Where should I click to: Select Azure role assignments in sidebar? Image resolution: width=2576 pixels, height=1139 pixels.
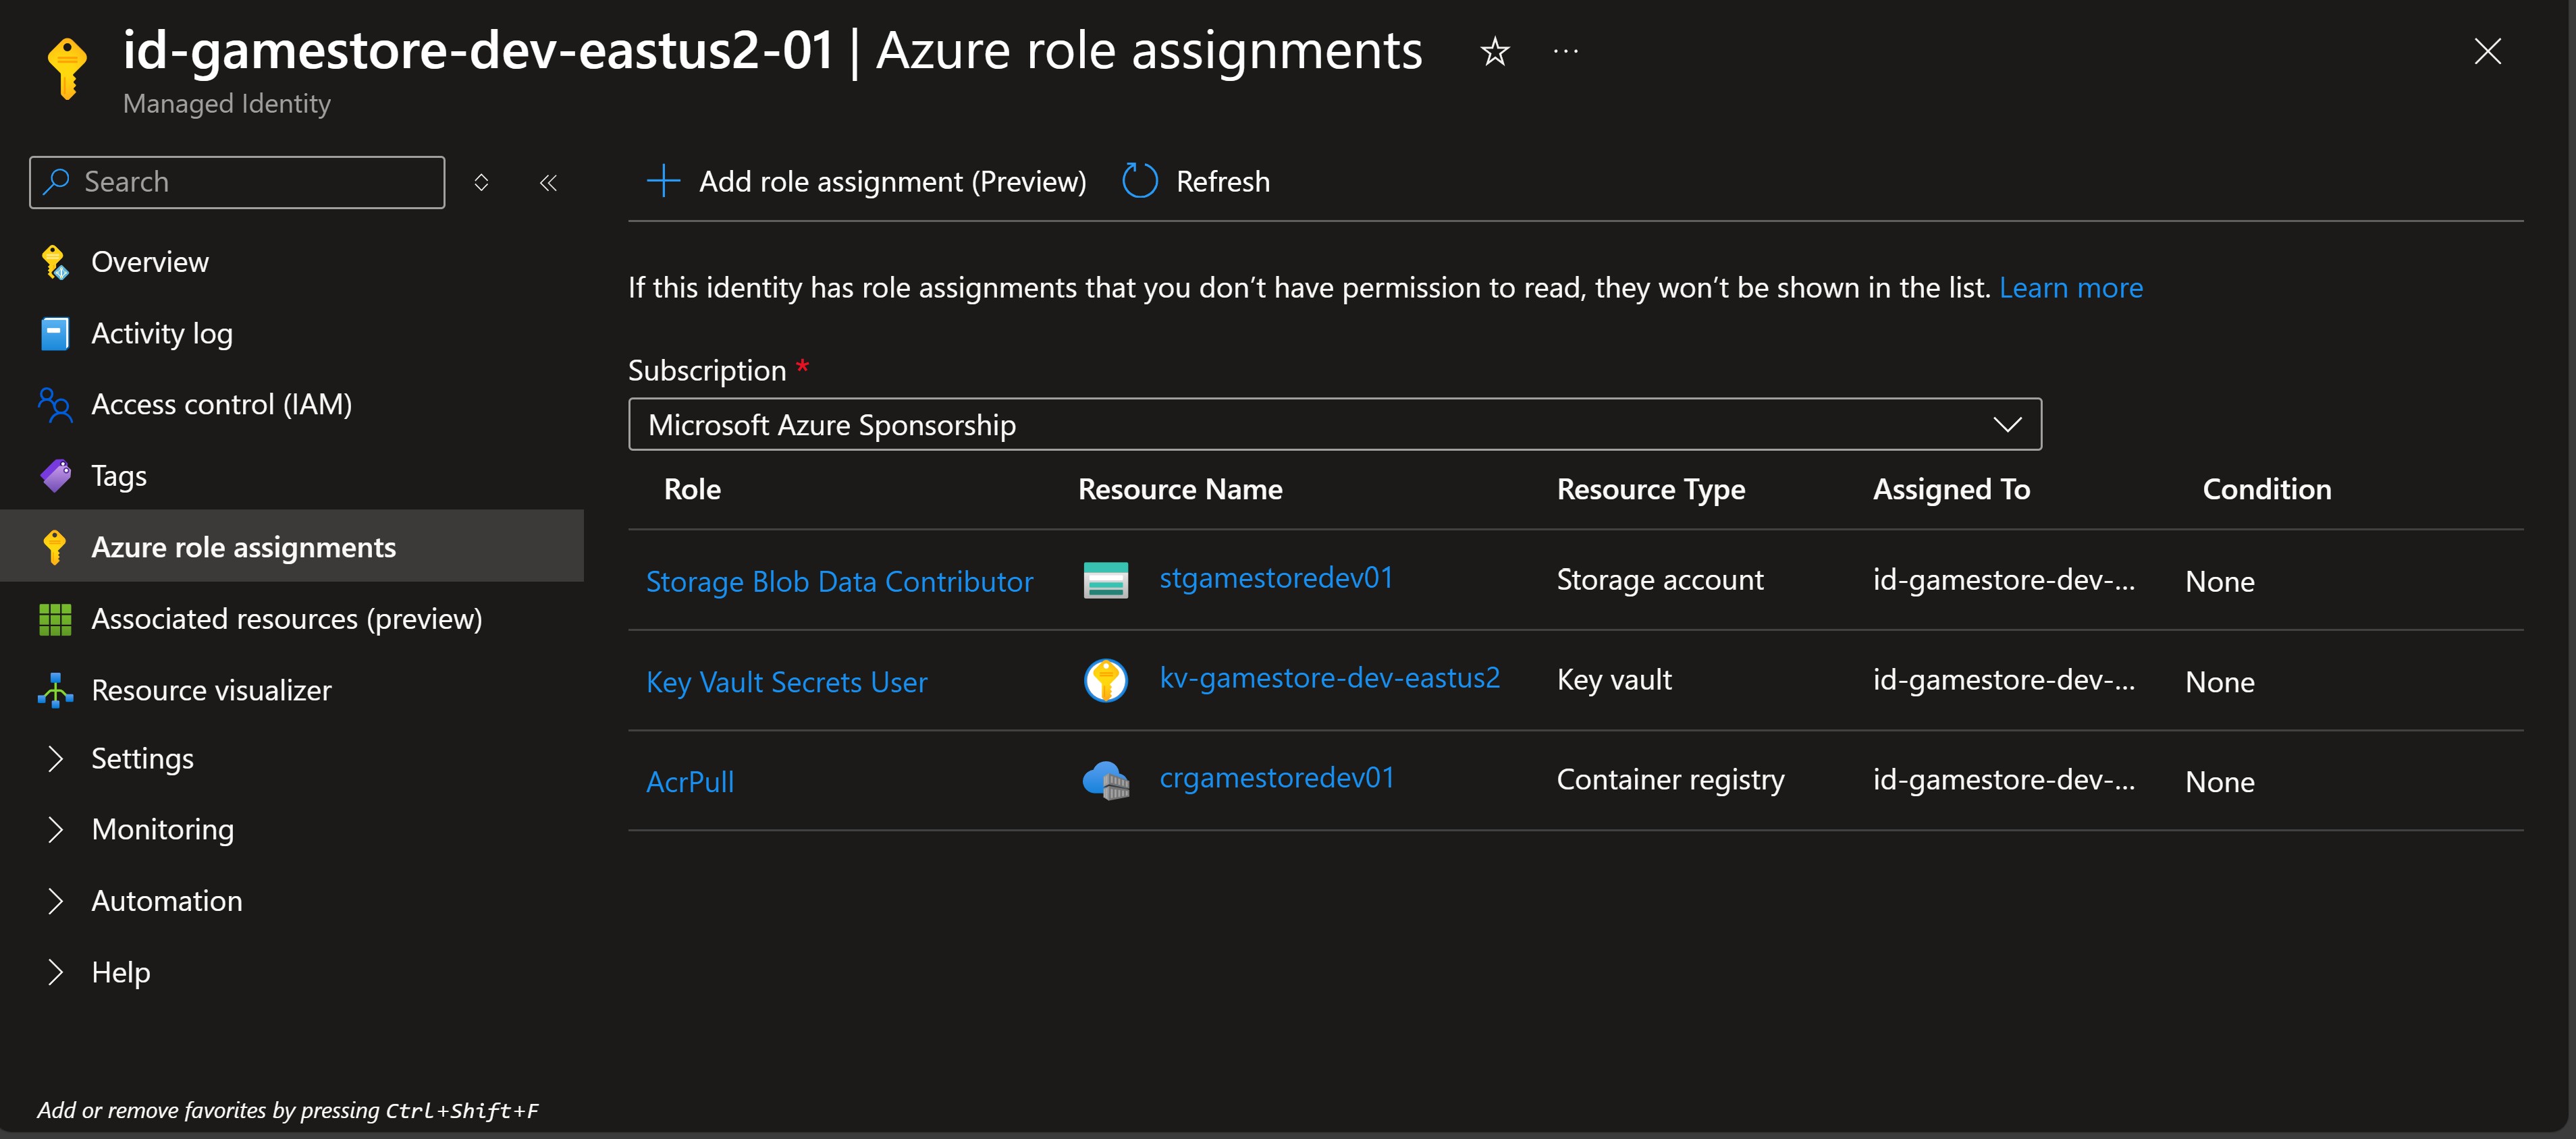[292, 546]
